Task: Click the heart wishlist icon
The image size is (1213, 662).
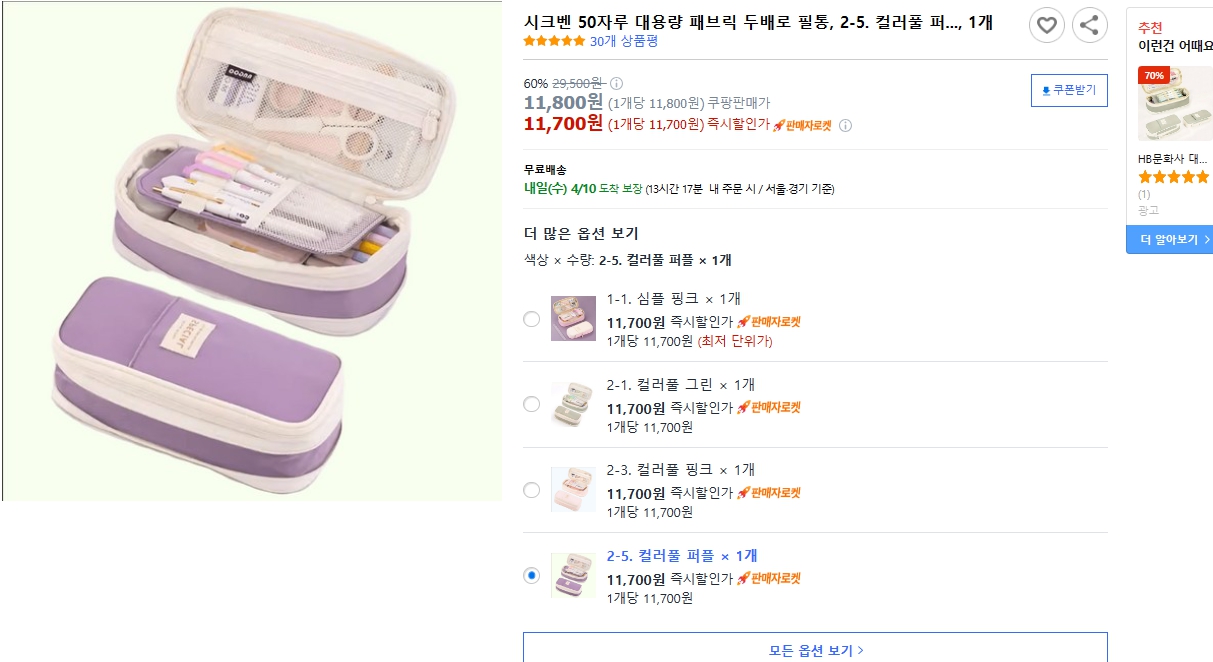Action: coord(1047,25)
